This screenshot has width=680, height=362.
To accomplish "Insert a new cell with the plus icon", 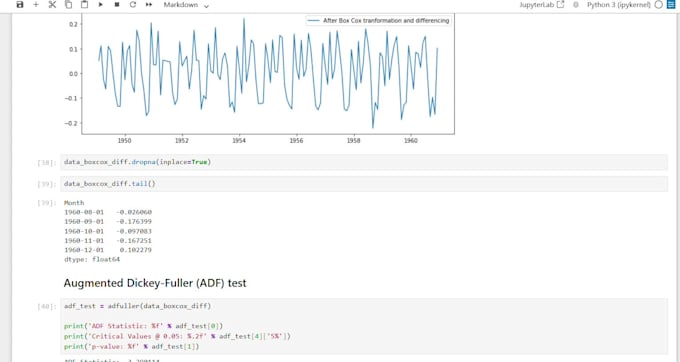I will 36,5.
